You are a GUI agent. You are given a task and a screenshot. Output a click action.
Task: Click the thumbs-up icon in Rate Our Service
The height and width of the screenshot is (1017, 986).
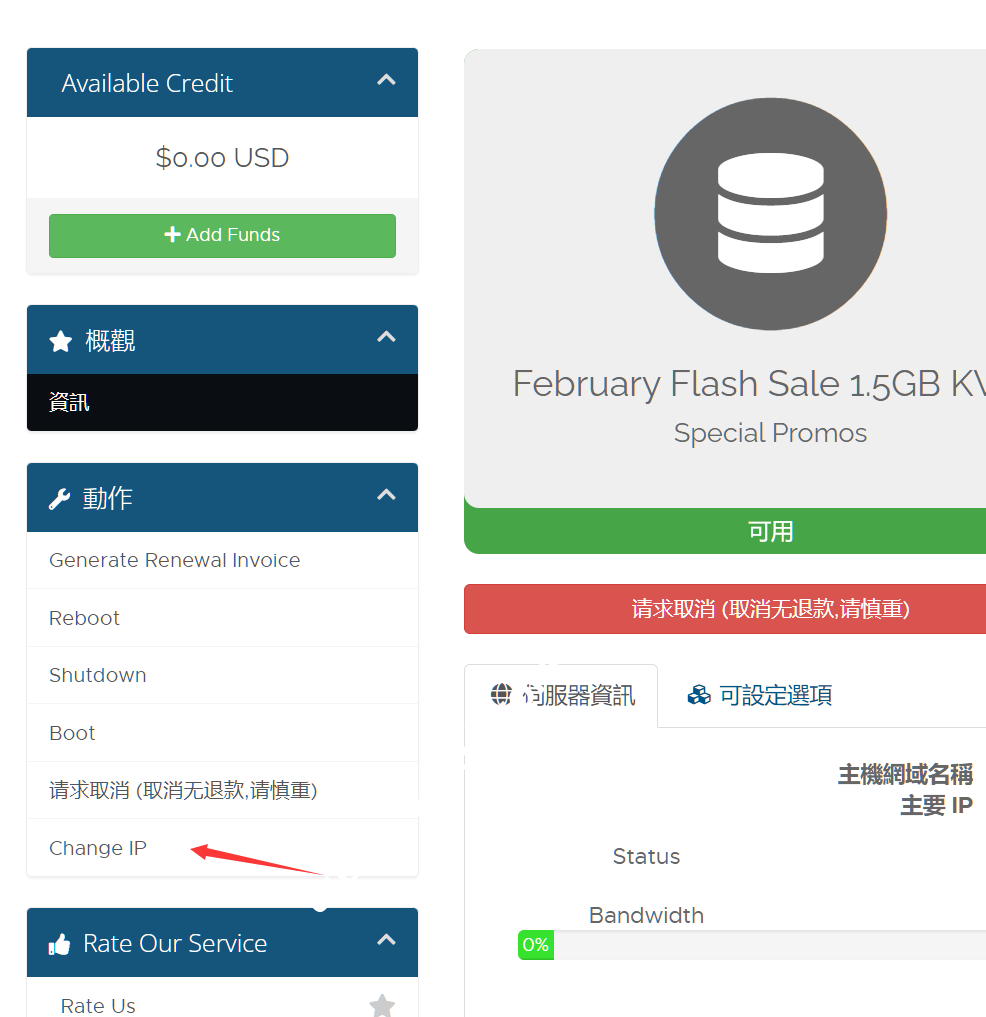coord(60,944)
